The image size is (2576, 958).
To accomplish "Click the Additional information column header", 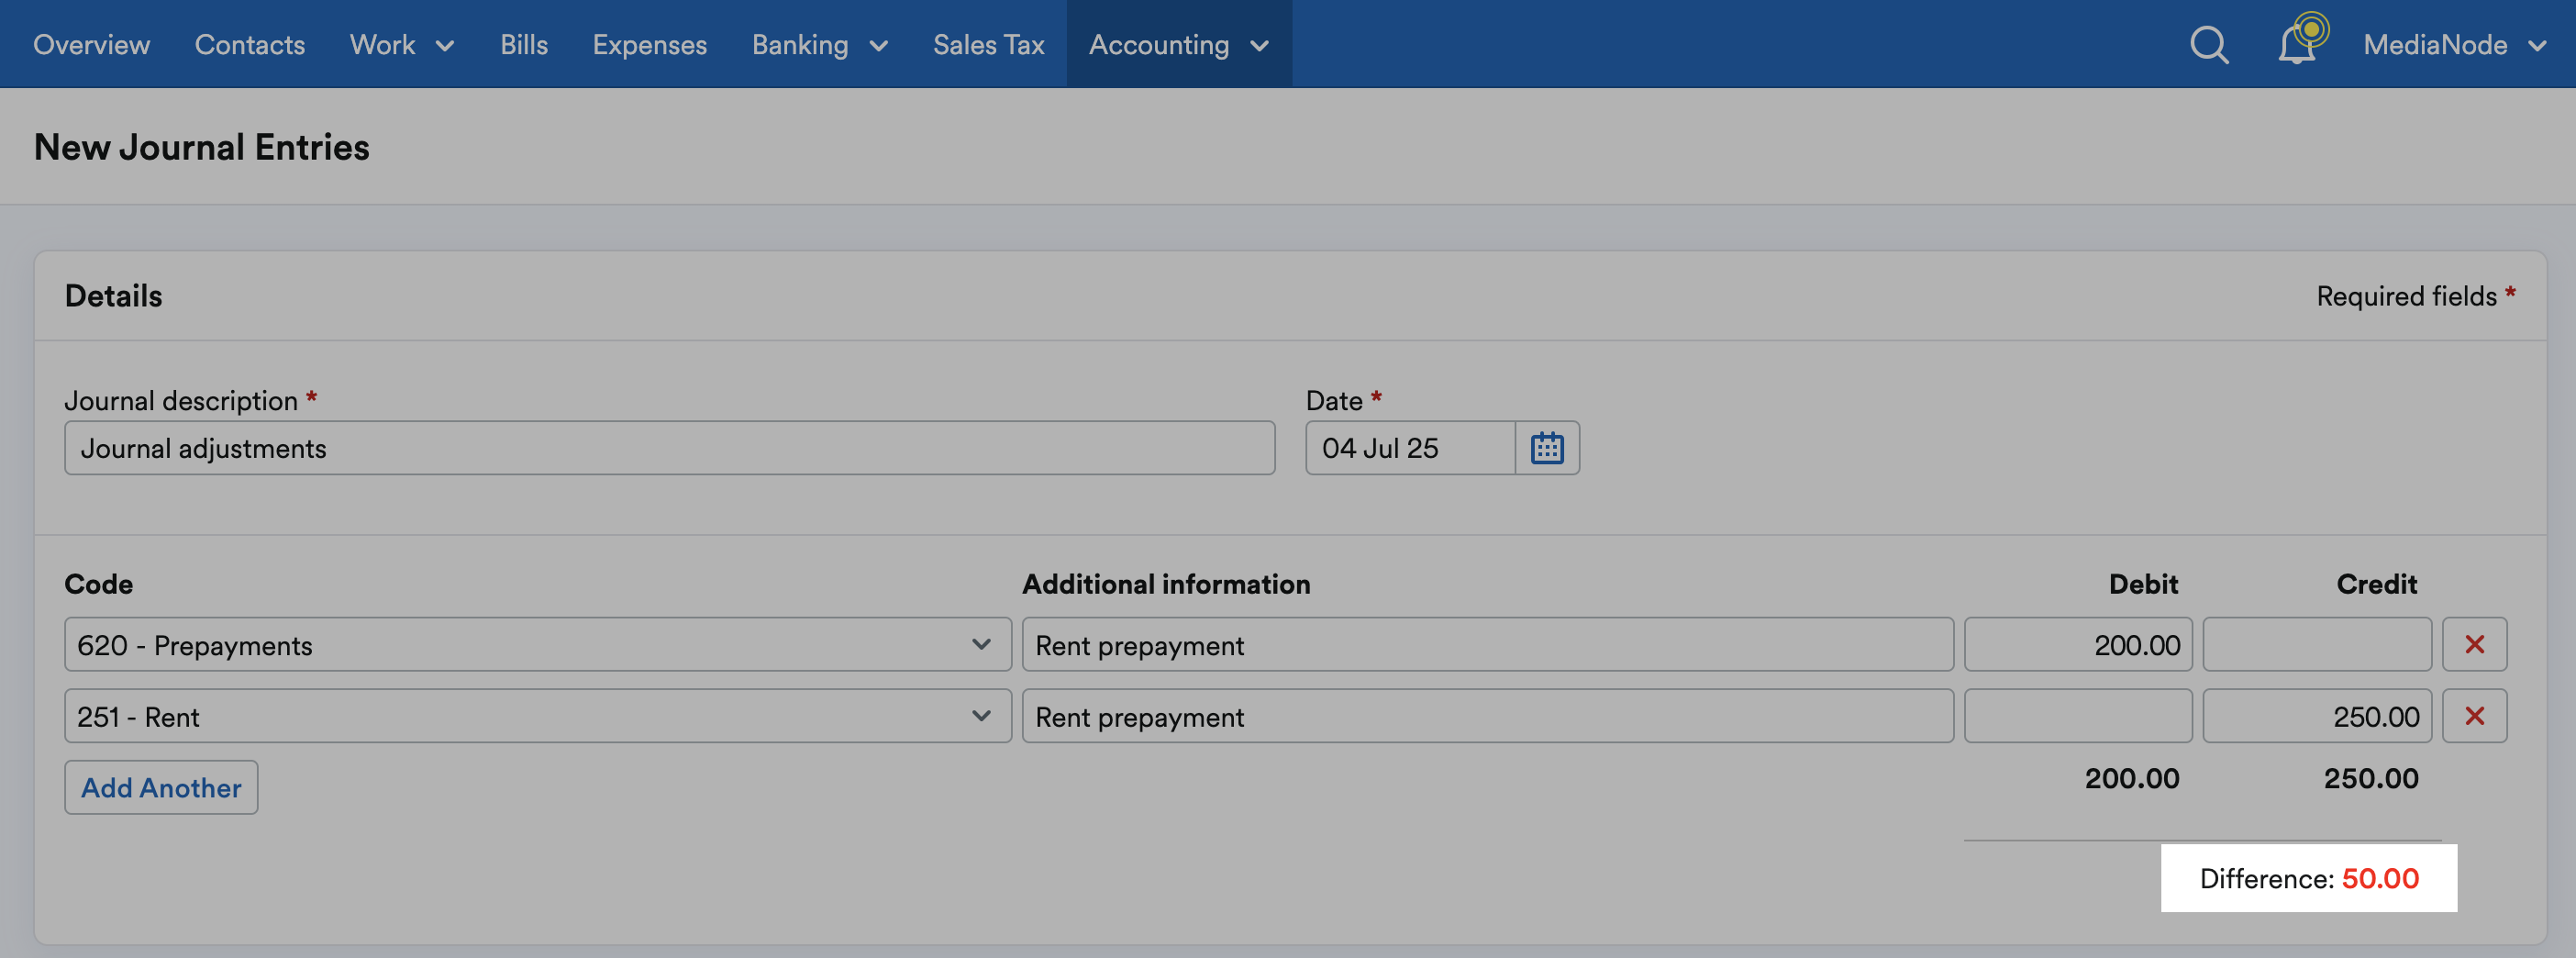I will click(x=1165, y=584).
